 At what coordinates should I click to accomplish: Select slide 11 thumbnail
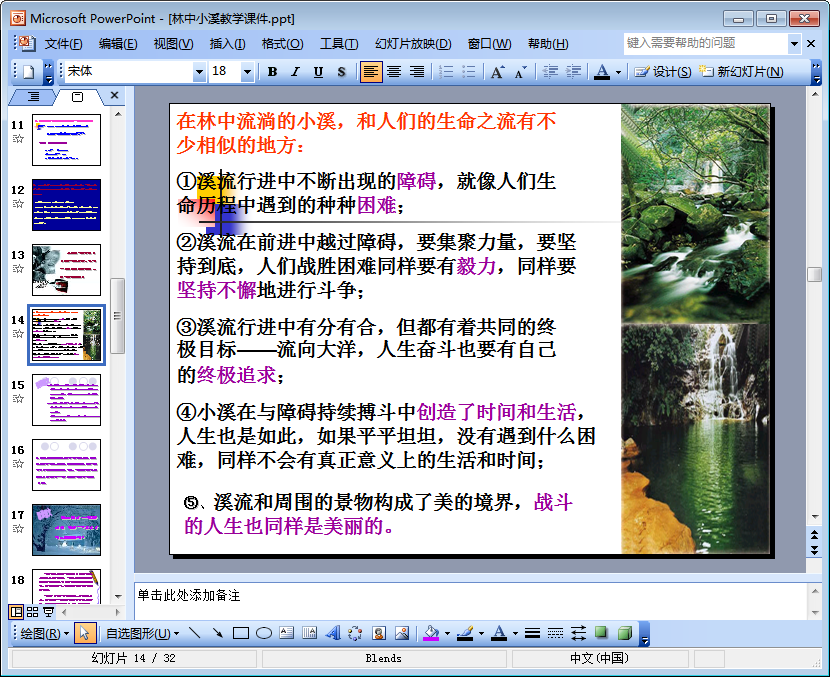(66, 140)
